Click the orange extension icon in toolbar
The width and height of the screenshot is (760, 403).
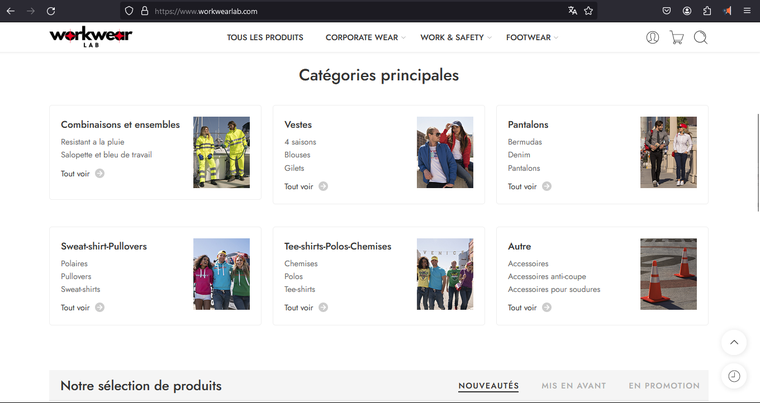[x=728, y=11]
